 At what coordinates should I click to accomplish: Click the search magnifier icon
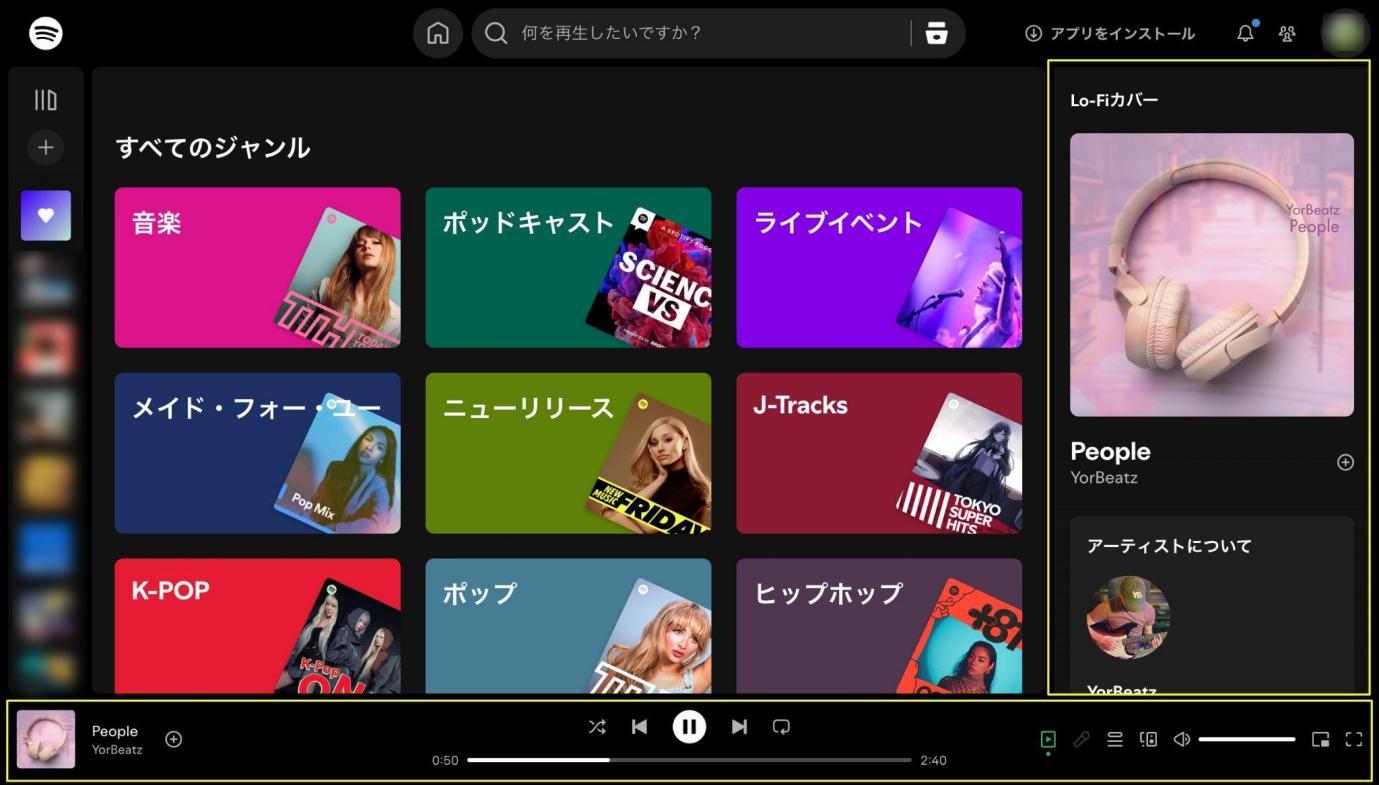496,33
